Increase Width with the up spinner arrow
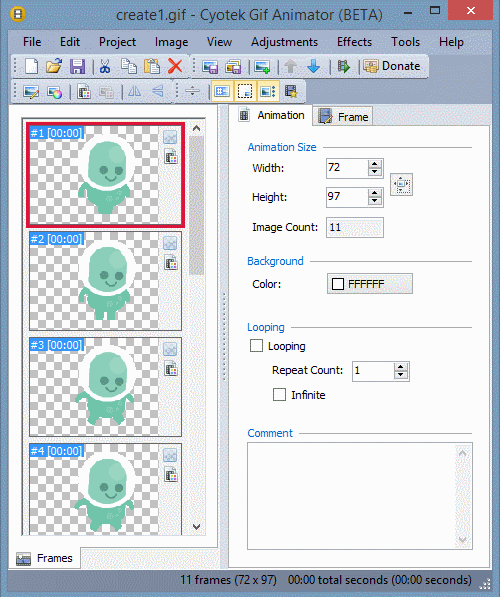The image size is (500, 597). 375,164
